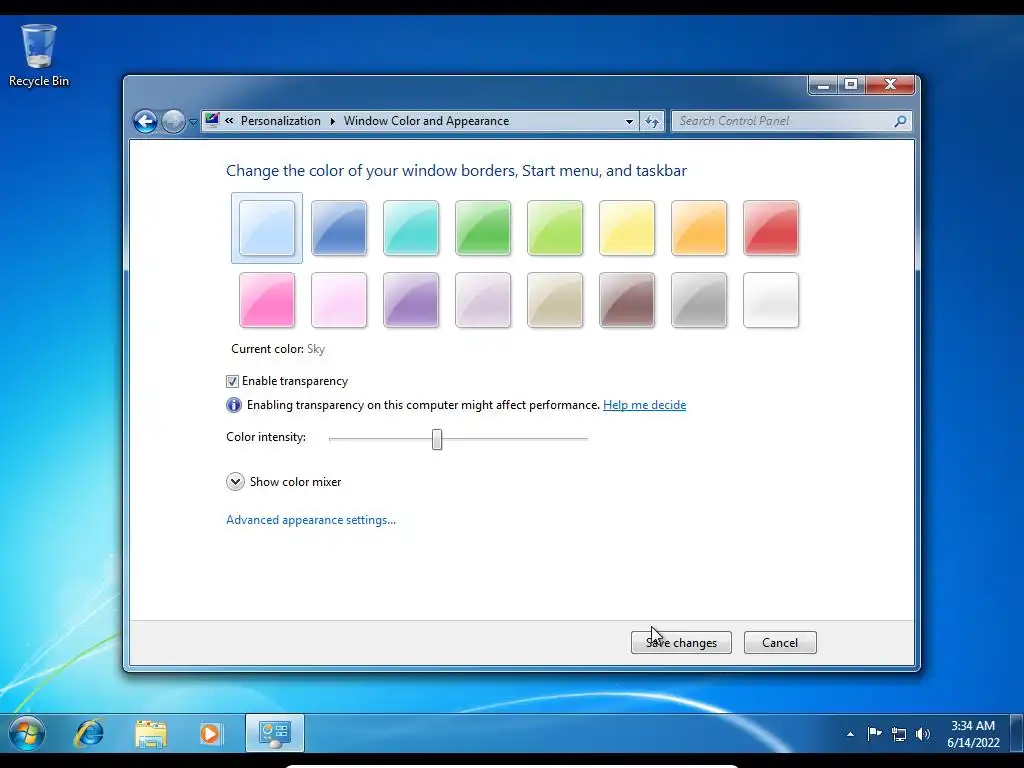Expand the double chevron in address bar
Image resolution: width=1024 pixels, height=768 pixels.
tap(229, 121)
